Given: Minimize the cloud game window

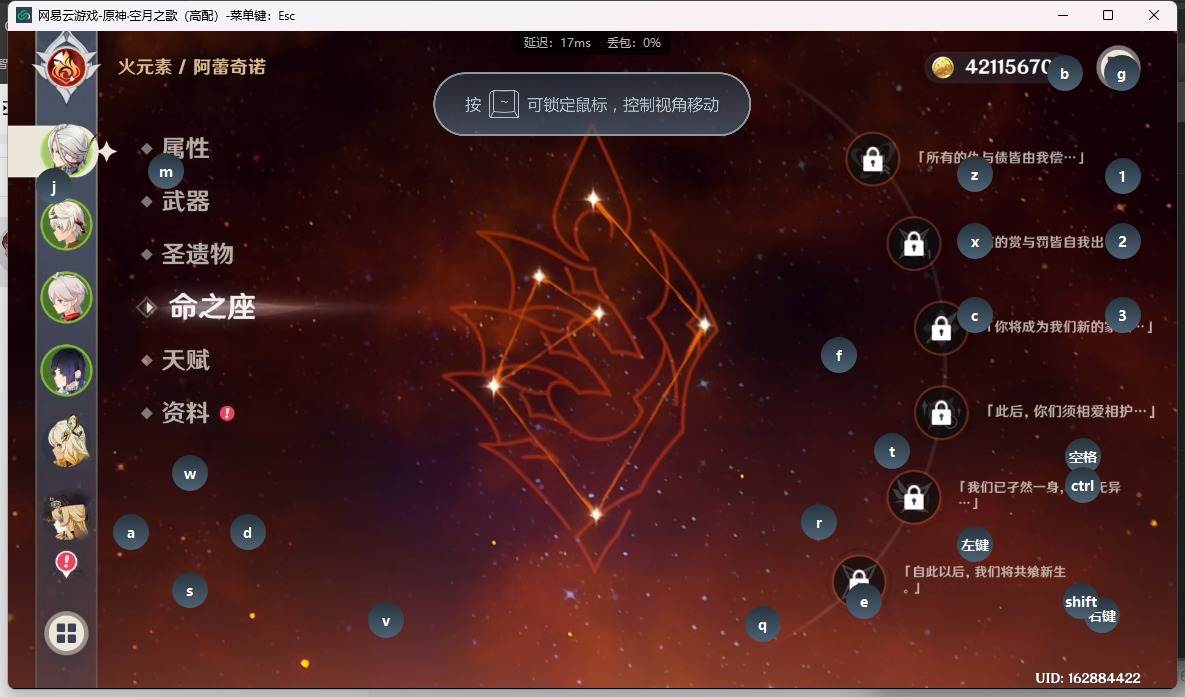Looking at the screenshot, I should click(x=1063, y=15).
